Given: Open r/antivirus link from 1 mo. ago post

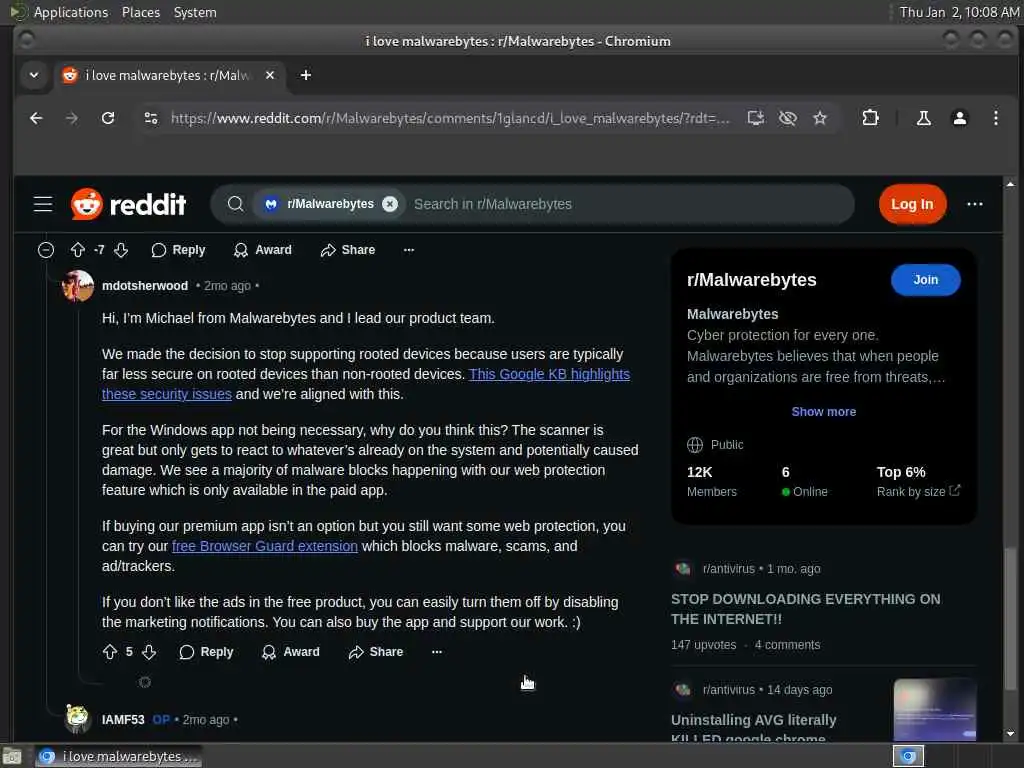Looking at the screenshot, I should point(728,569).
